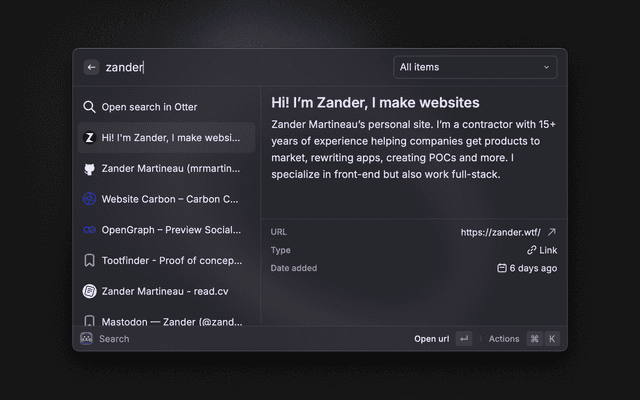The height and width of the screenshot is (400, 640).
Task: Click the Z favicon icon
Action: click(x=89, y=138)
